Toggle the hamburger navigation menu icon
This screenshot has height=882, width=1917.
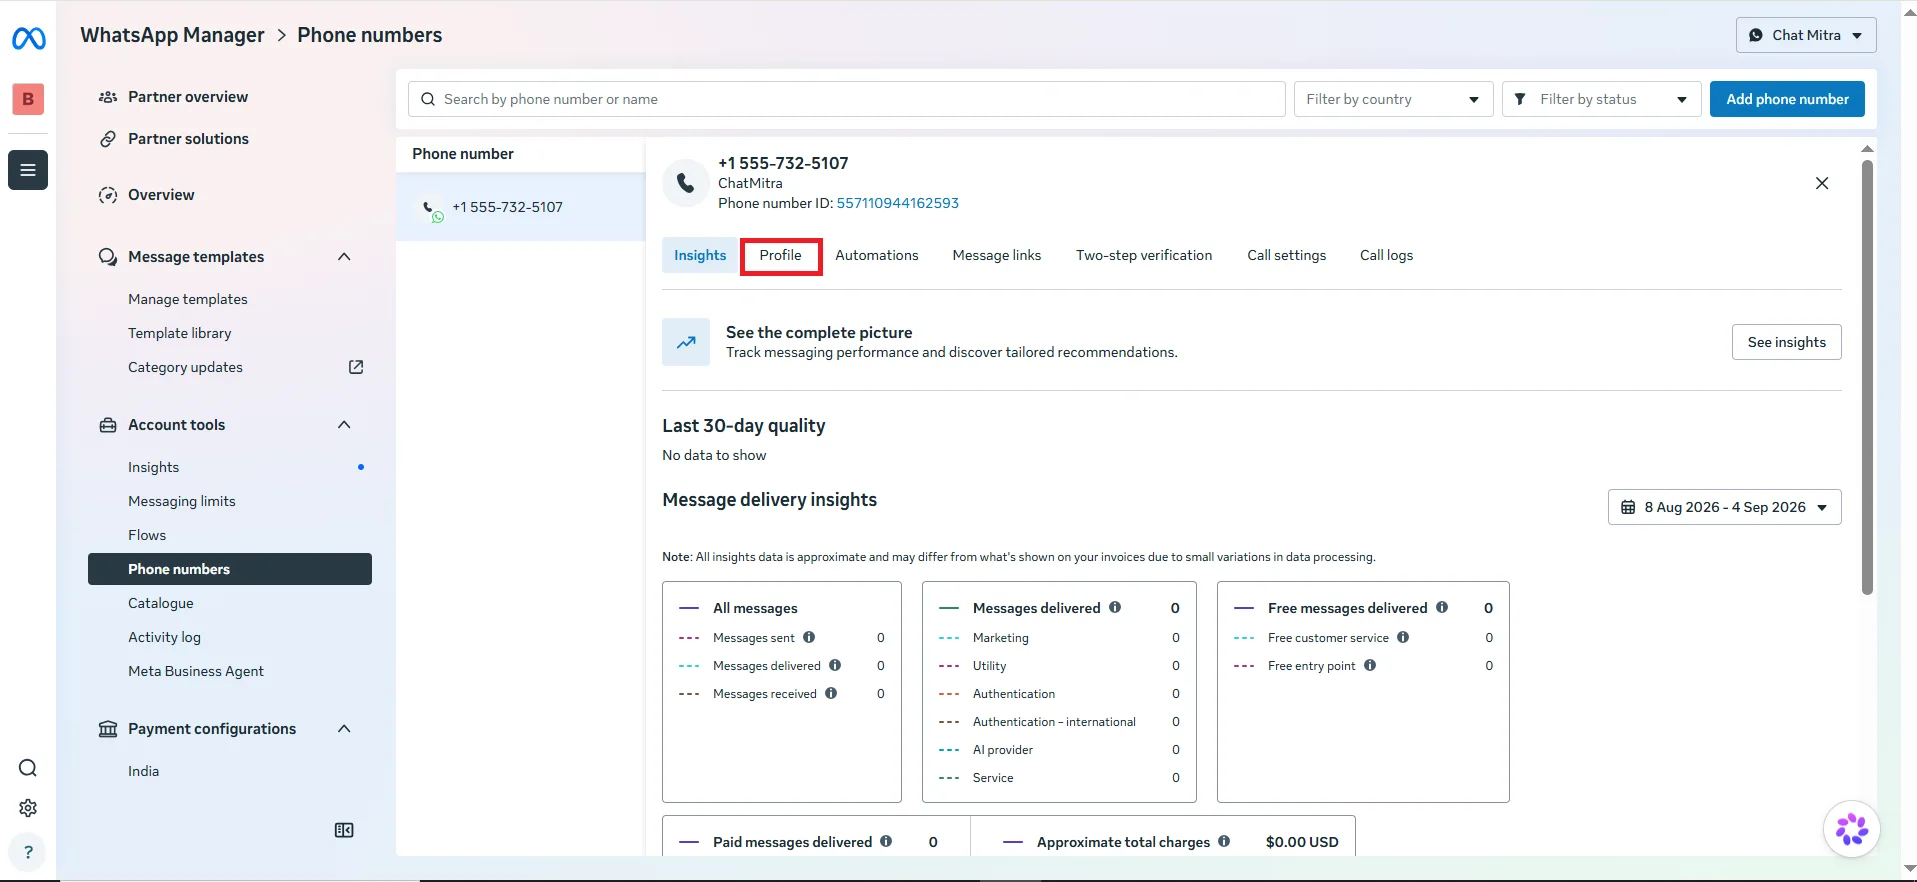point(28,170)
